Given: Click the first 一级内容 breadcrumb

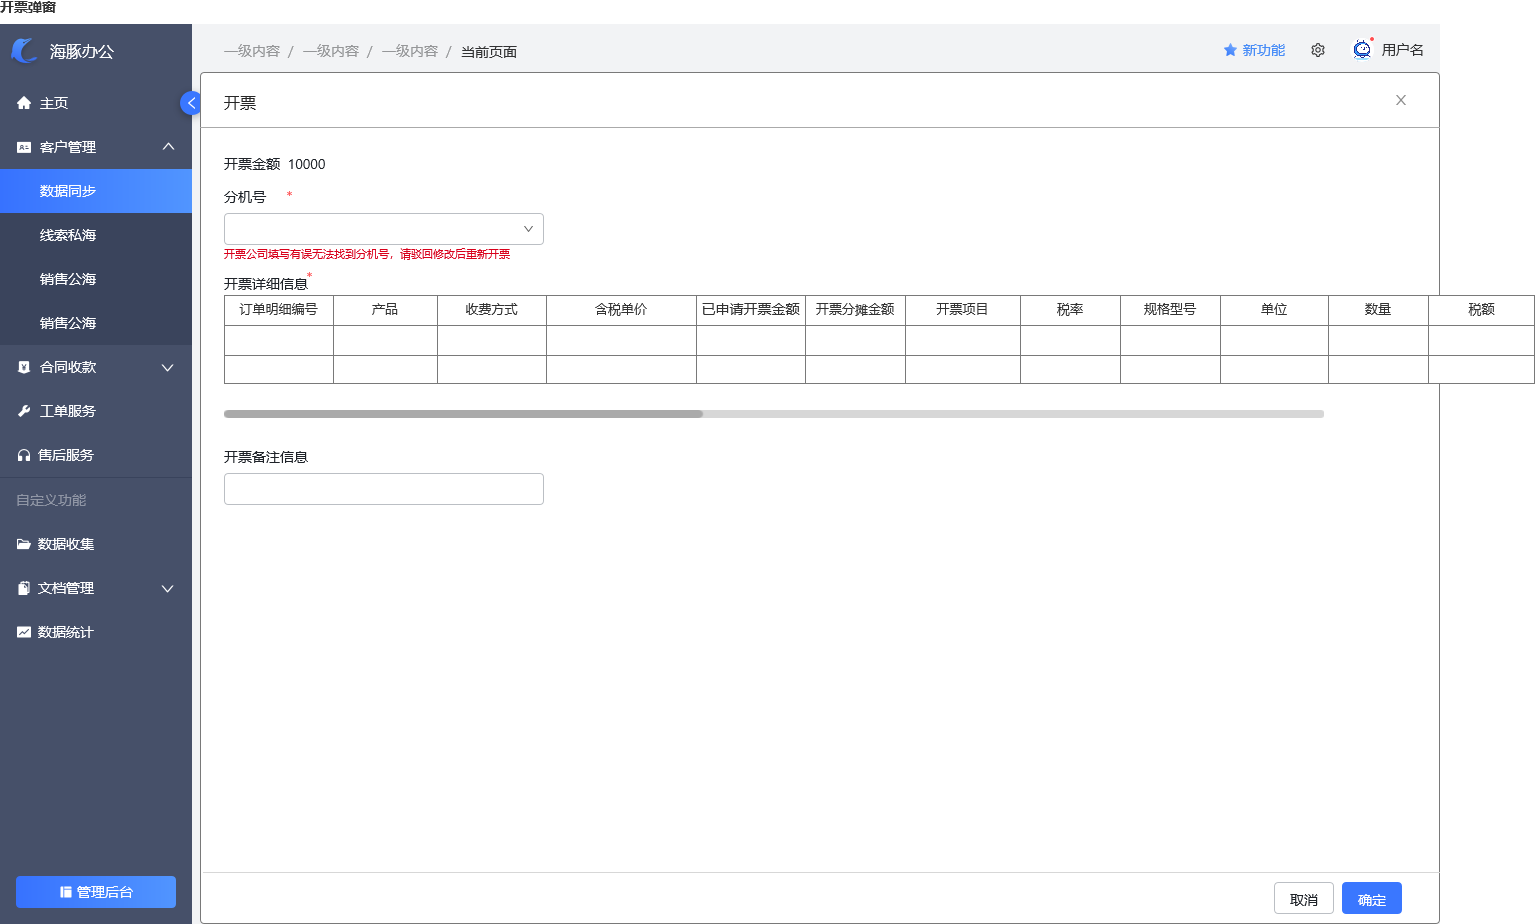Looking at the screenshot, I should 252,51.
